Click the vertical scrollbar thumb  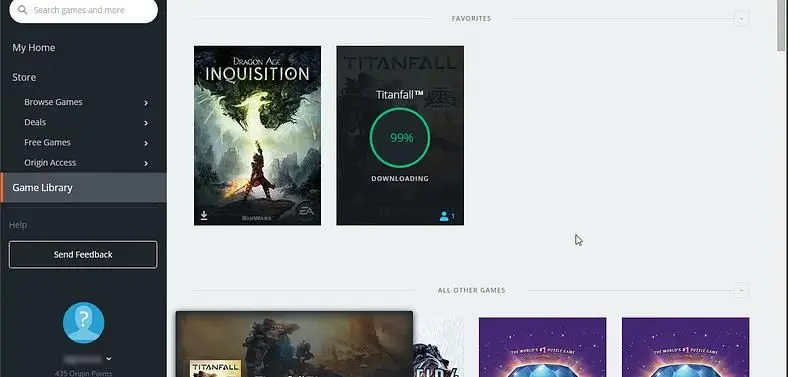[780, 25]
